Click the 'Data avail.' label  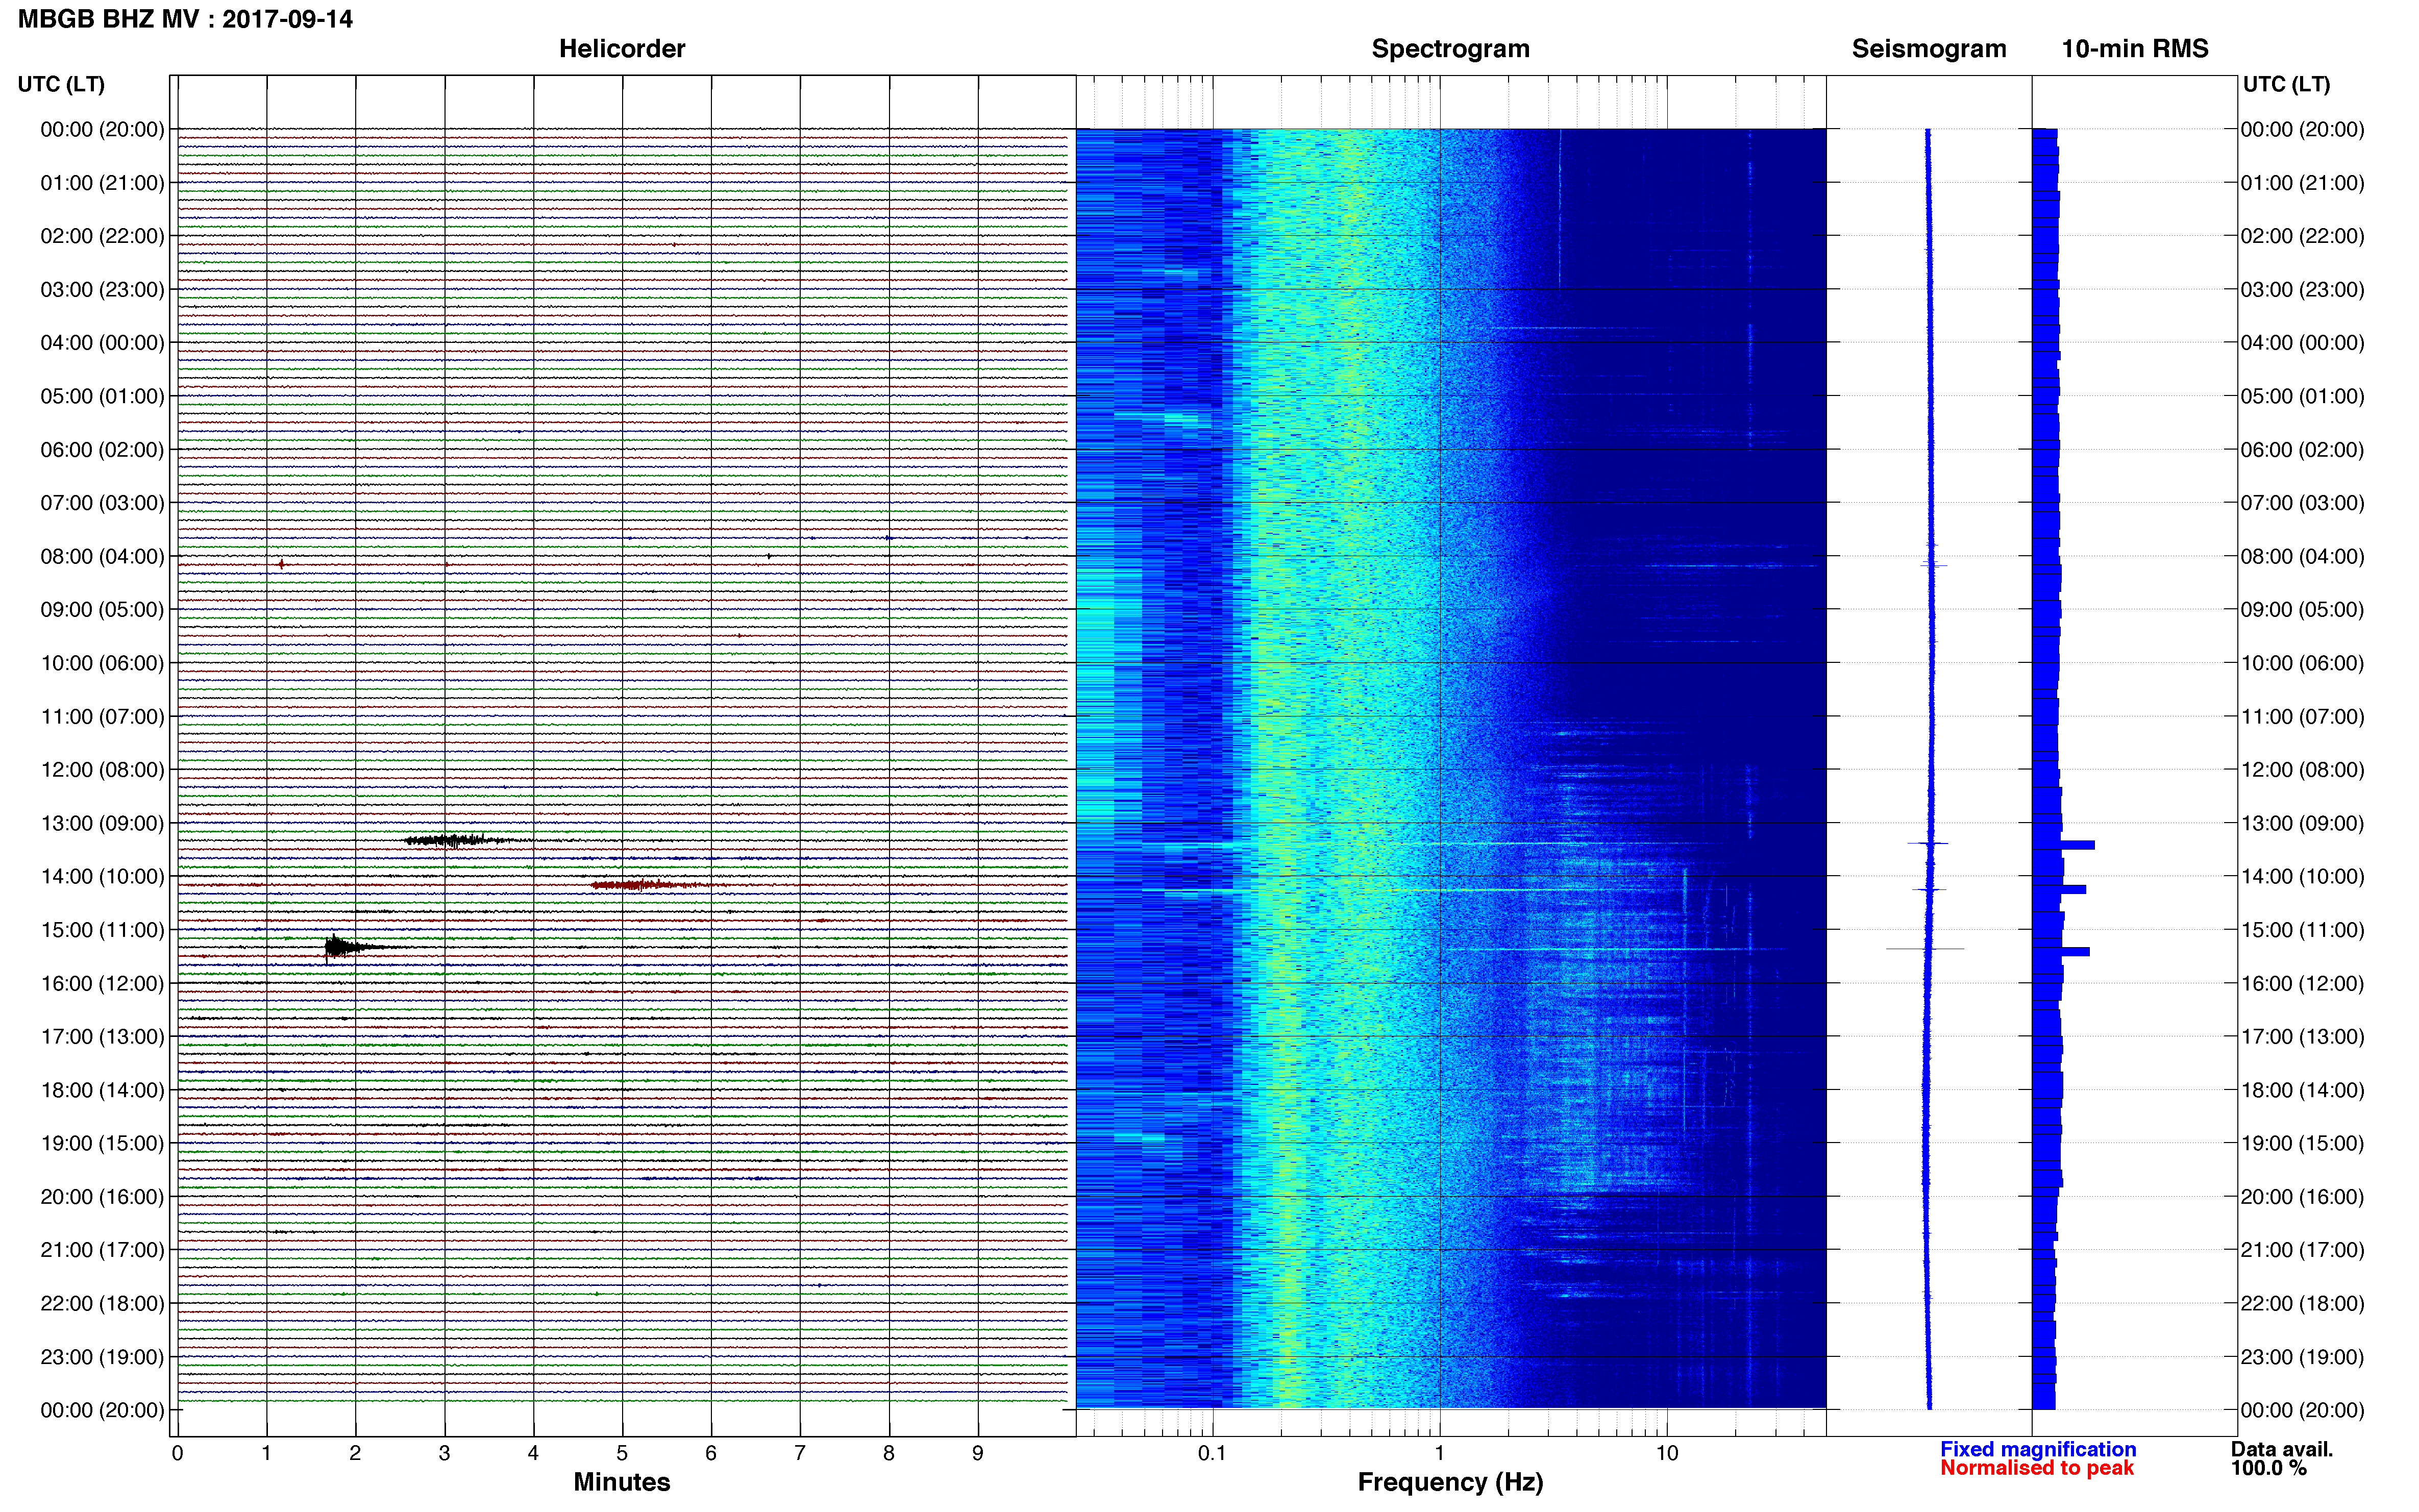tap(2282, 1449)
